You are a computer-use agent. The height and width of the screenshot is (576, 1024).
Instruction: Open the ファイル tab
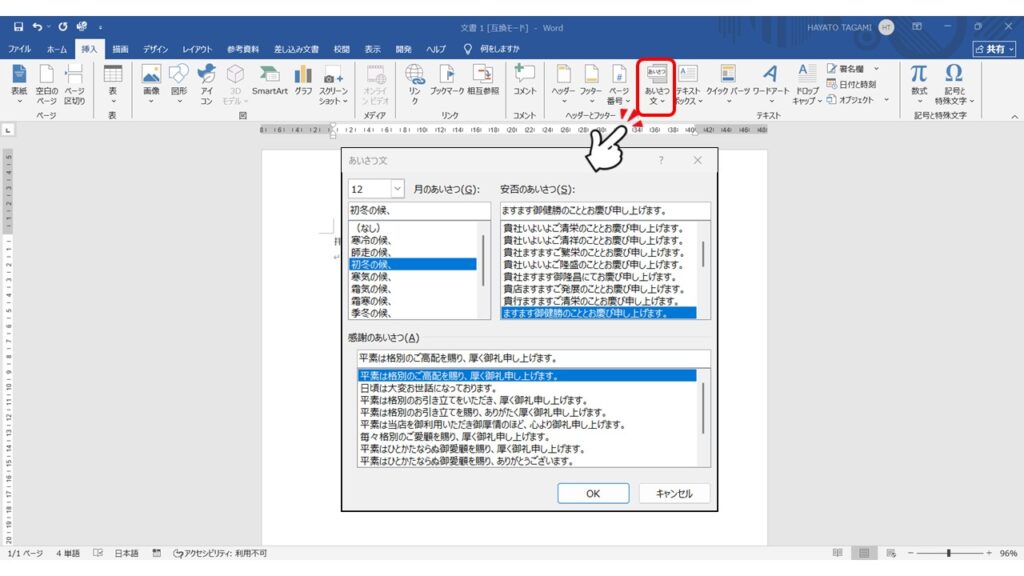pos(20,49)
